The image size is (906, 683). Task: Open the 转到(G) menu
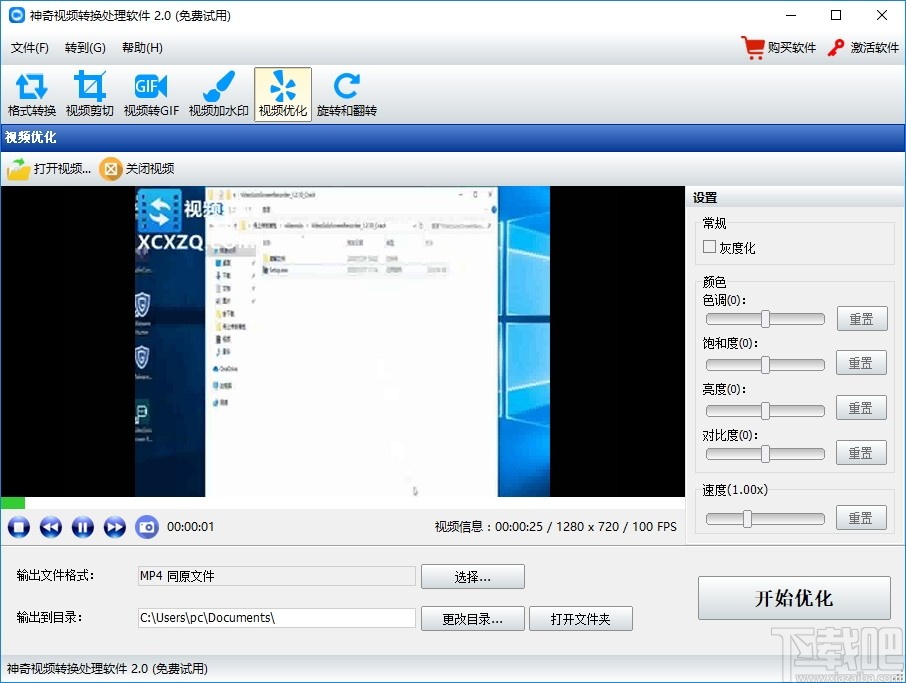(85, 47)
